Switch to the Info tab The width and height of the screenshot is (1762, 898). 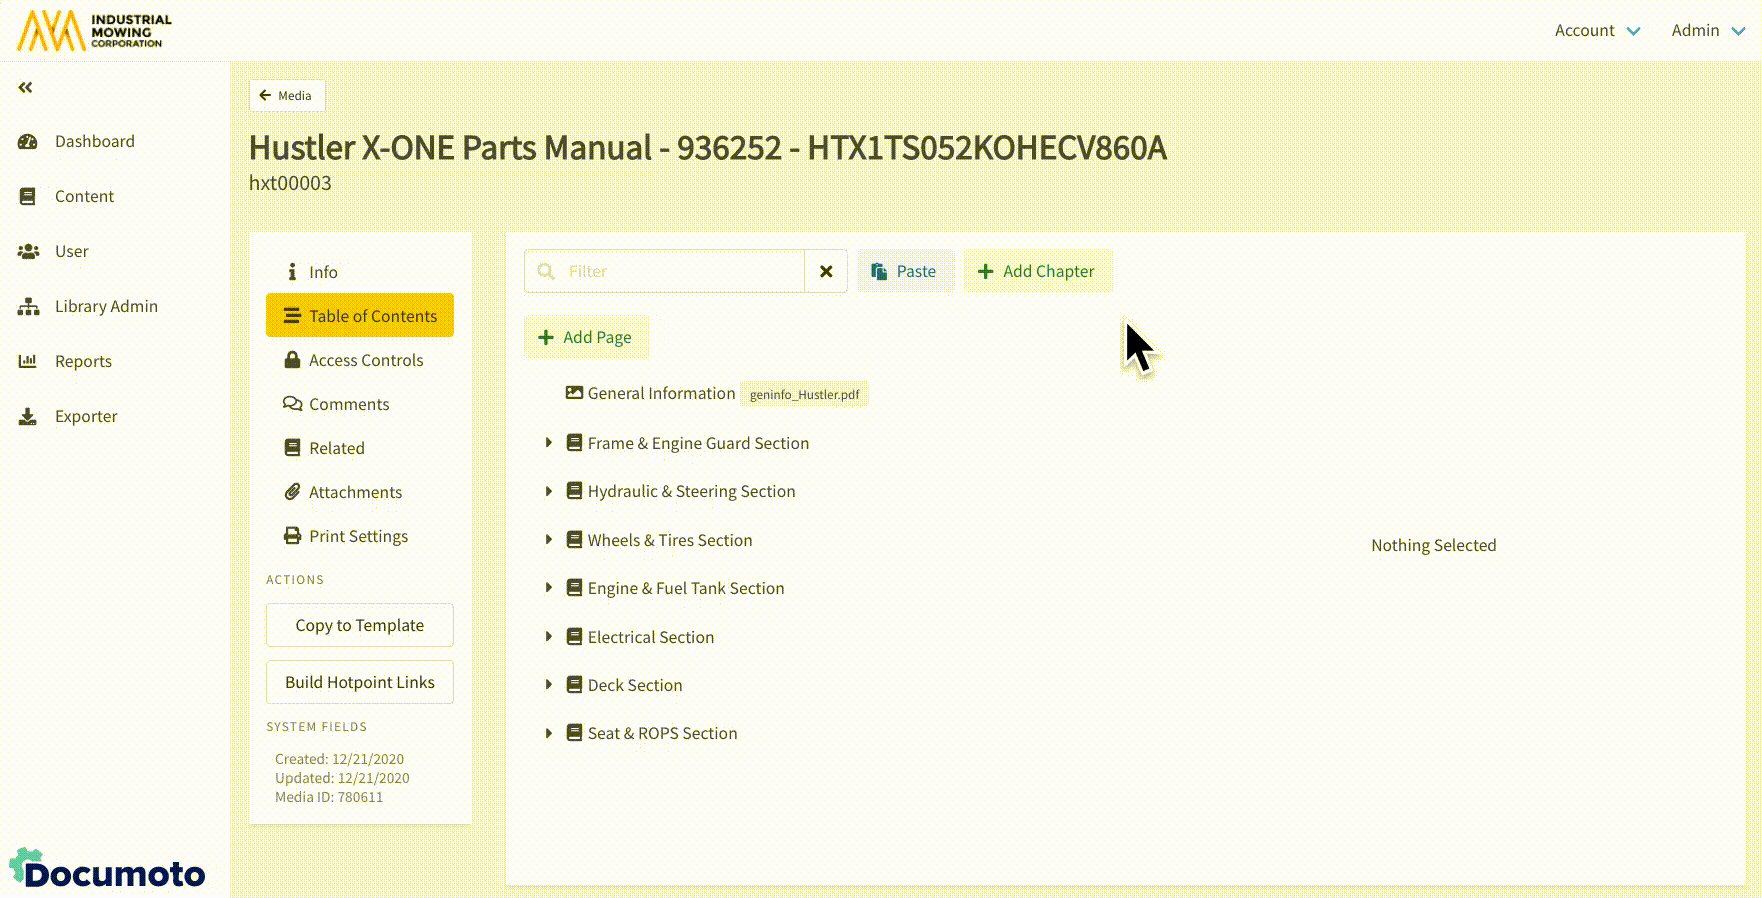pos(322,272)
